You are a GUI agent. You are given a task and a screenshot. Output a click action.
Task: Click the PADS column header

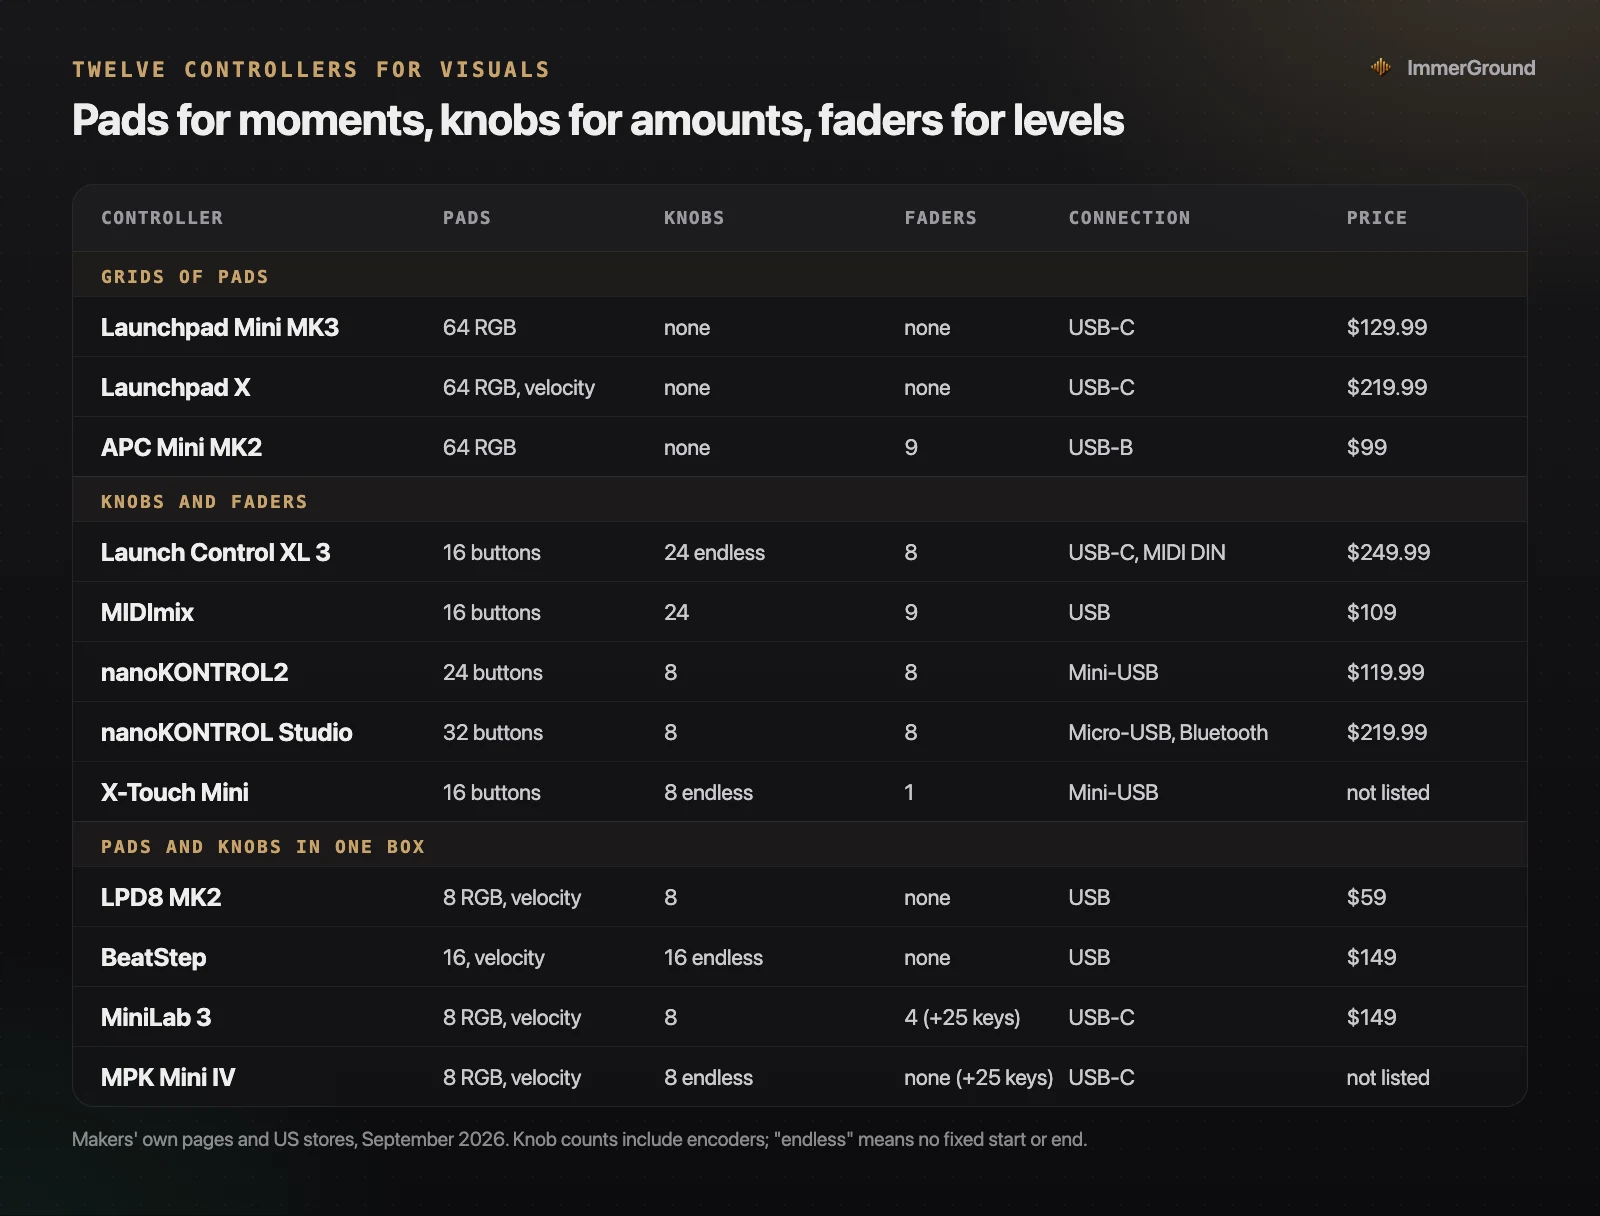pos(467,218)
